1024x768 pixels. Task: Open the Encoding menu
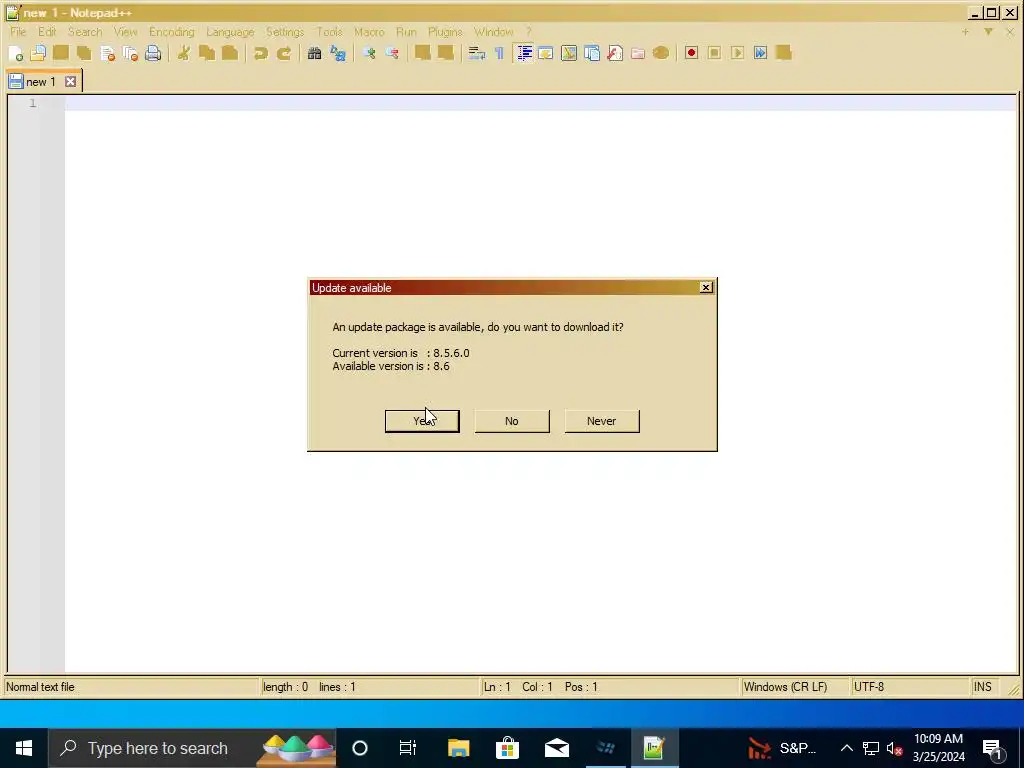(x=172, y=32)
